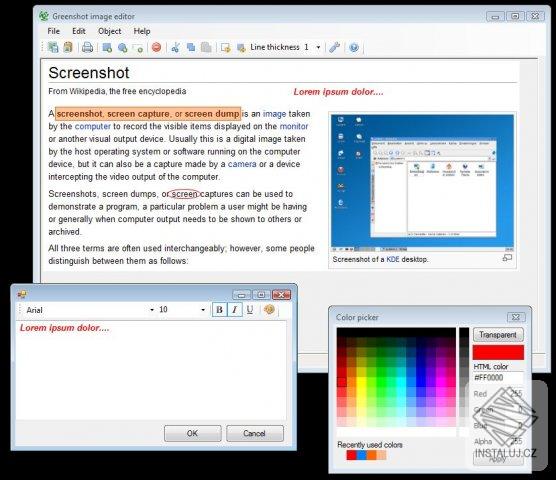Open the Edit menu
Screen dimensions: 556x480
(x=79, y=31)
